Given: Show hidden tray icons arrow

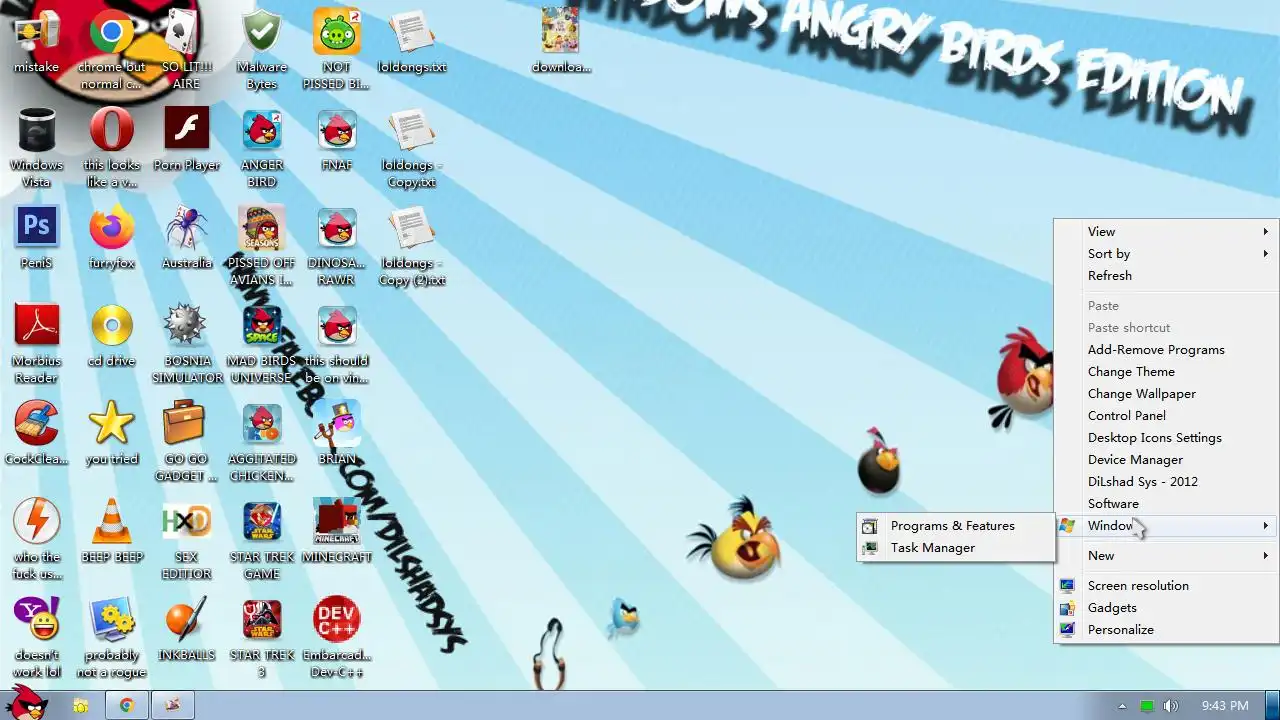Looking at the screenshot, I should tap(1122, 706).
